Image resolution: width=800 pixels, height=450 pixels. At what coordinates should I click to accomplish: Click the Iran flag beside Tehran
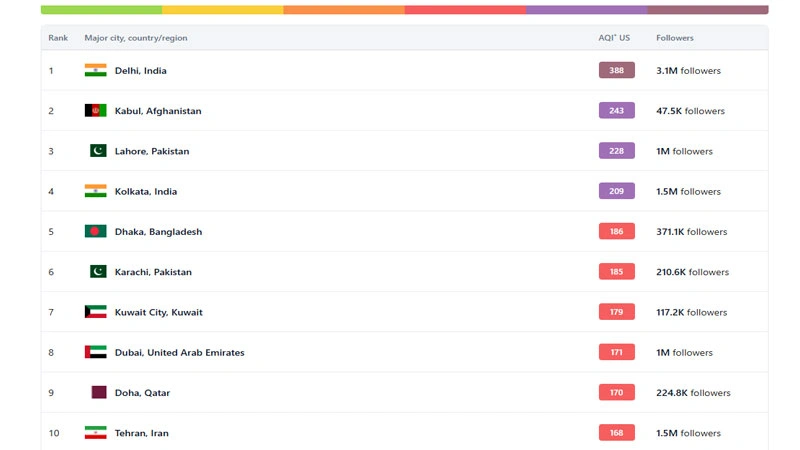(95, 433)
